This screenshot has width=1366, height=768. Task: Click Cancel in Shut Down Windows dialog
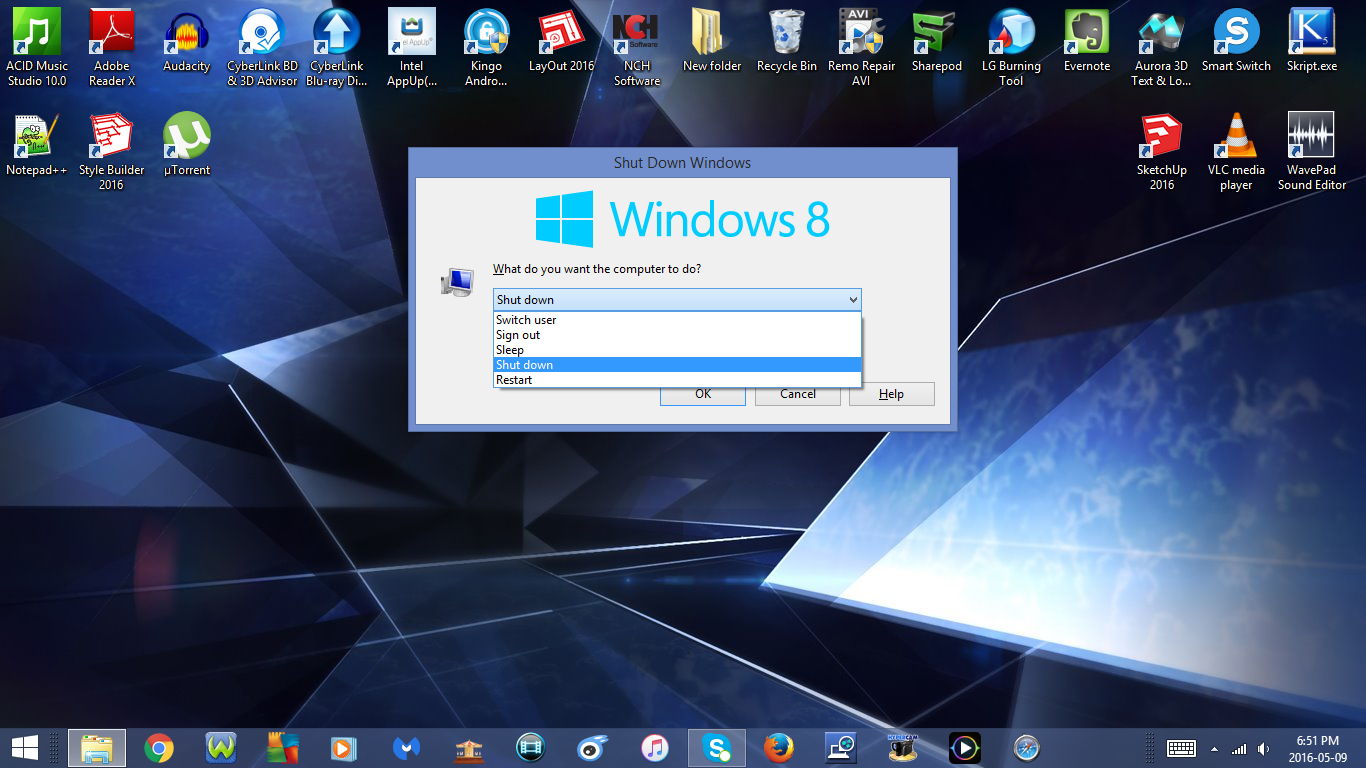798,394
